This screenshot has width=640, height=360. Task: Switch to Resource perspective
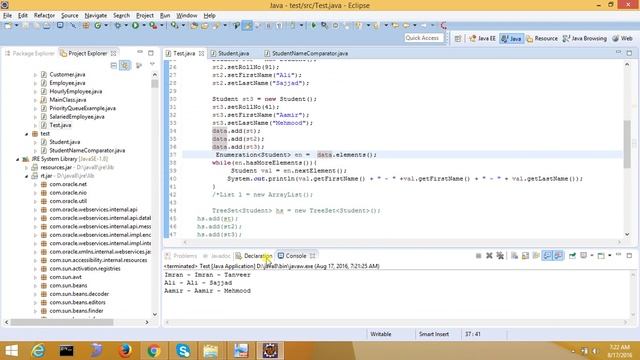[x=542, y=38]
